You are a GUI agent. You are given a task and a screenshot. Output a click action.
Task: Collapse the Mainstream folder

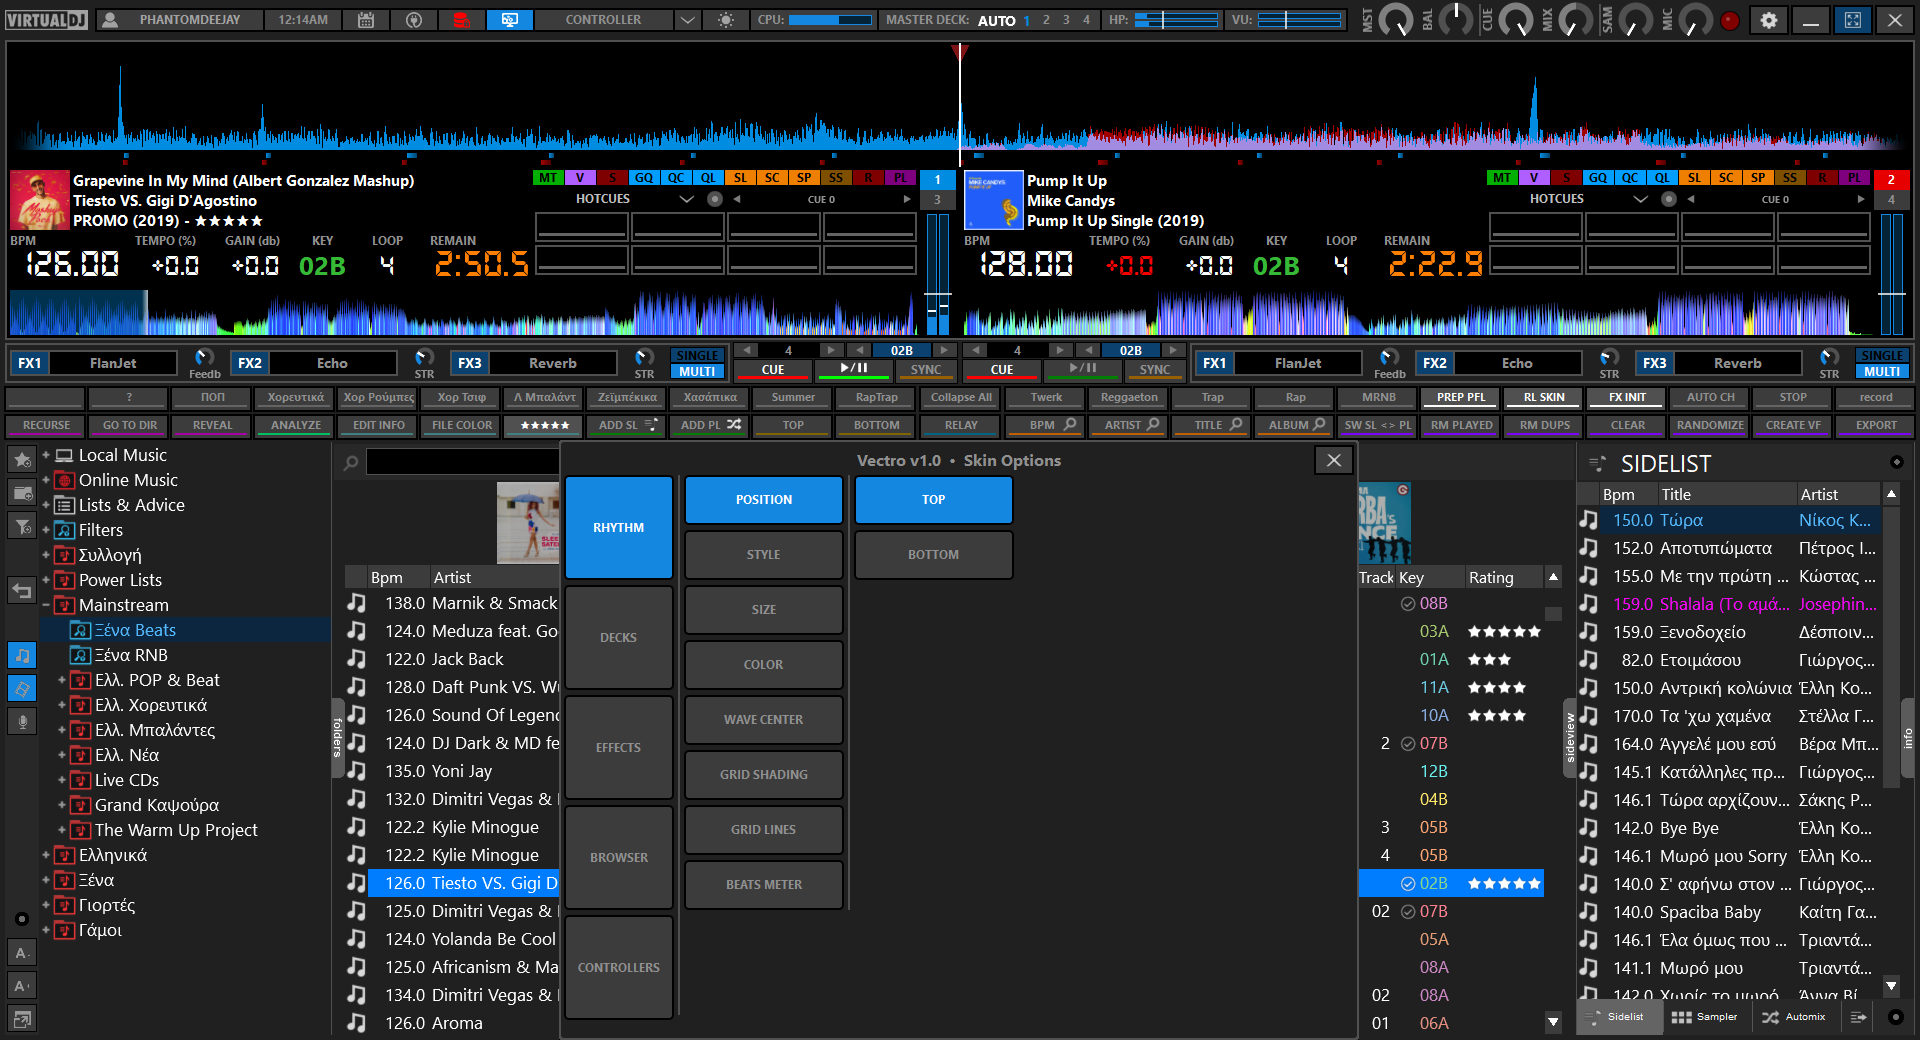coord(46,605)
